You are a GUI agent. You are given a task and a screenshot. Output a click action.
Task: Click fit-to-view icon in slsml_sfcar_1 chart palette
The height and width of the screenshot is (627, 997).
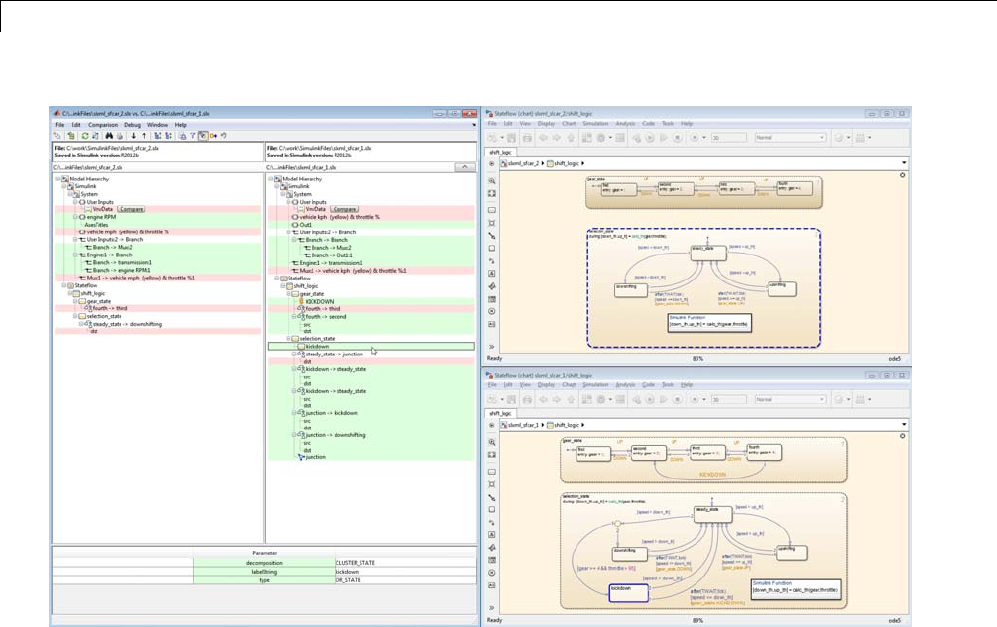[492, 456]
